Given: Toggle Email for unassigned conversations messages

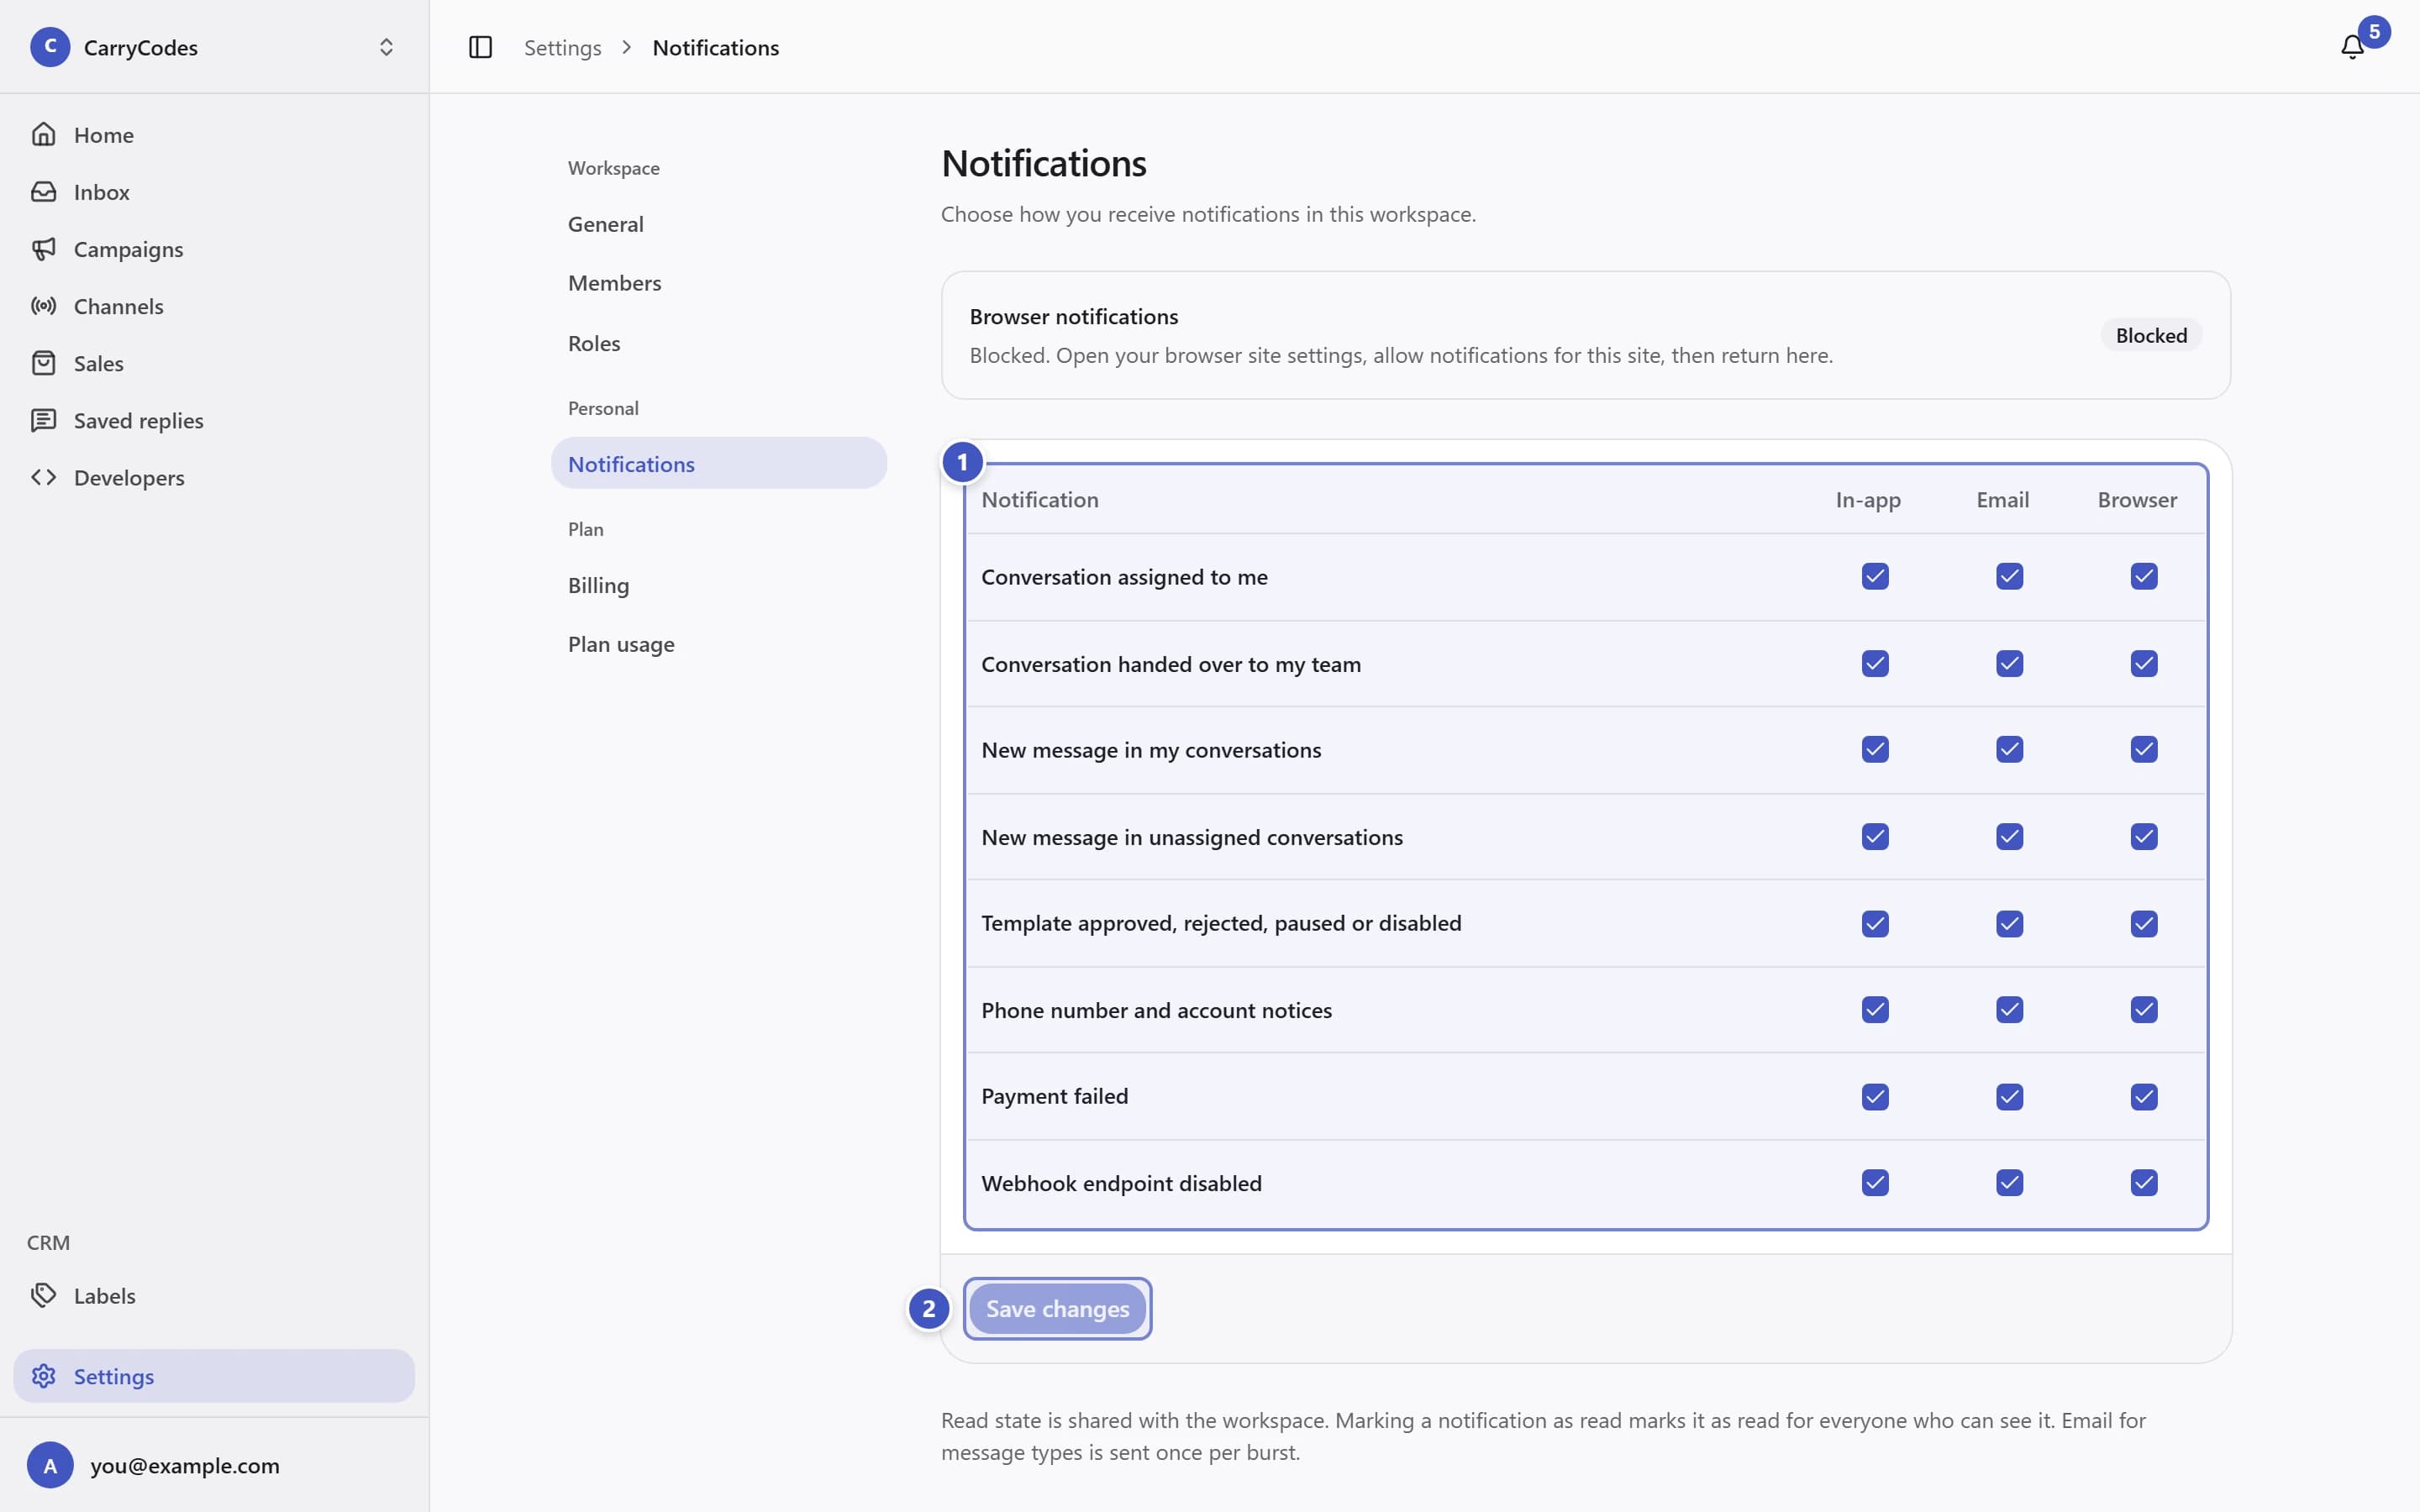Looking at the screenshot, I should coord(2009,836).
